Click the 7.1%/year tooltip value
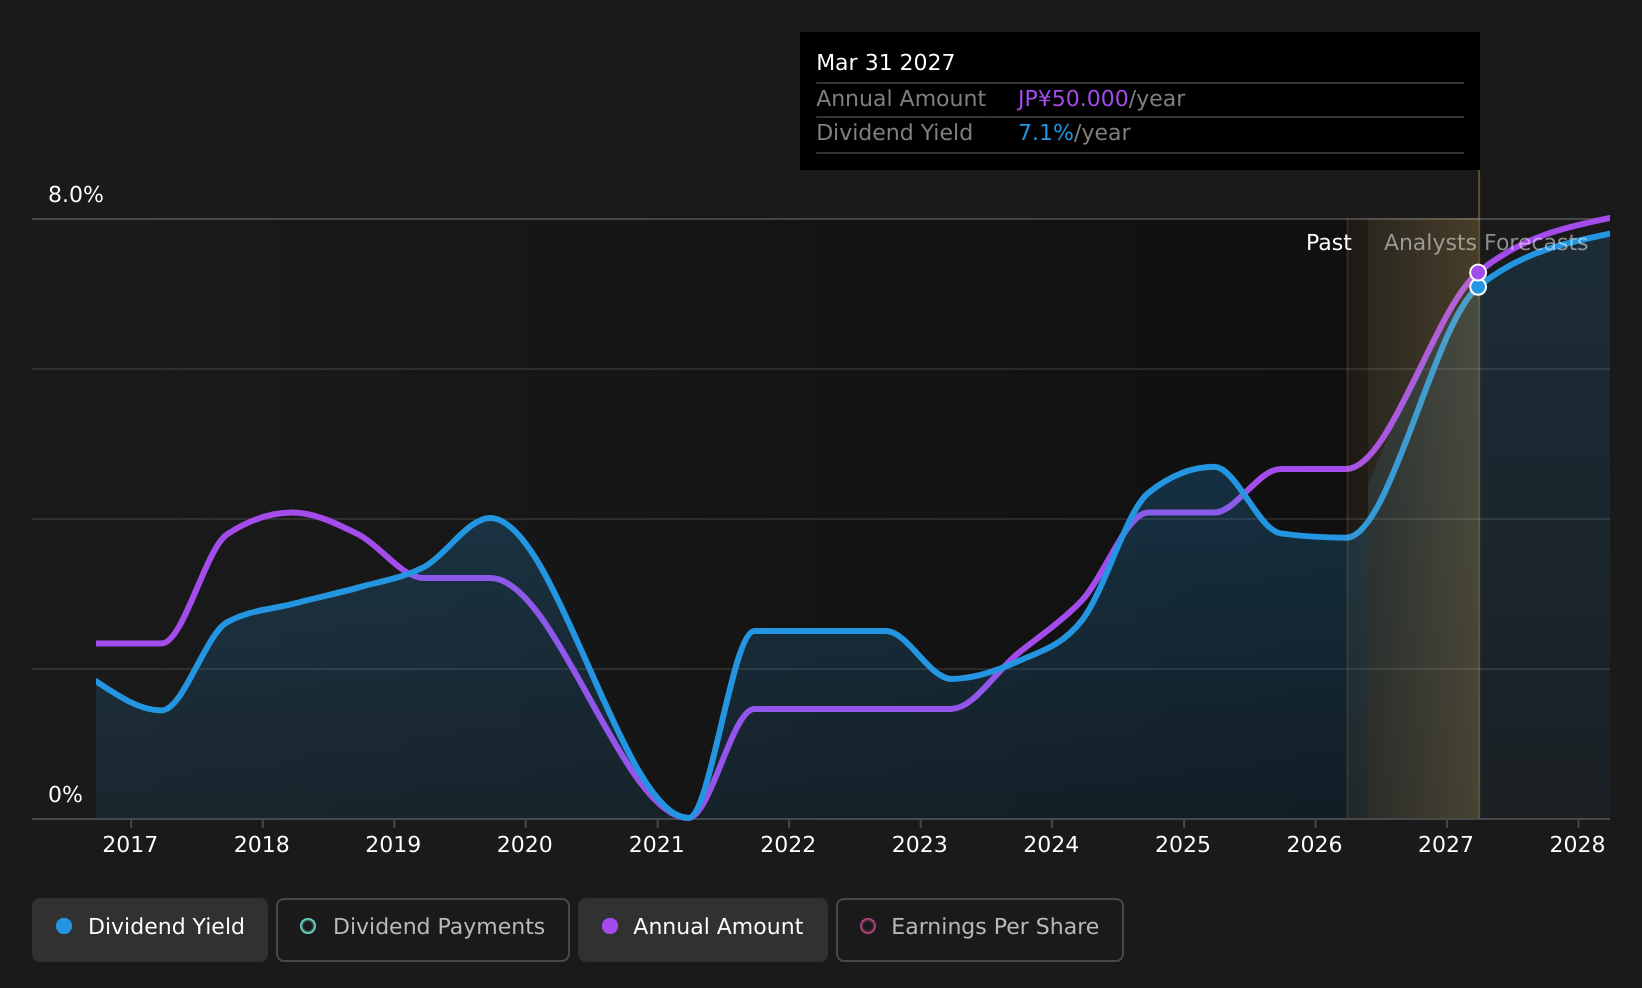 pyautogui.click(x=1074, y=133)
